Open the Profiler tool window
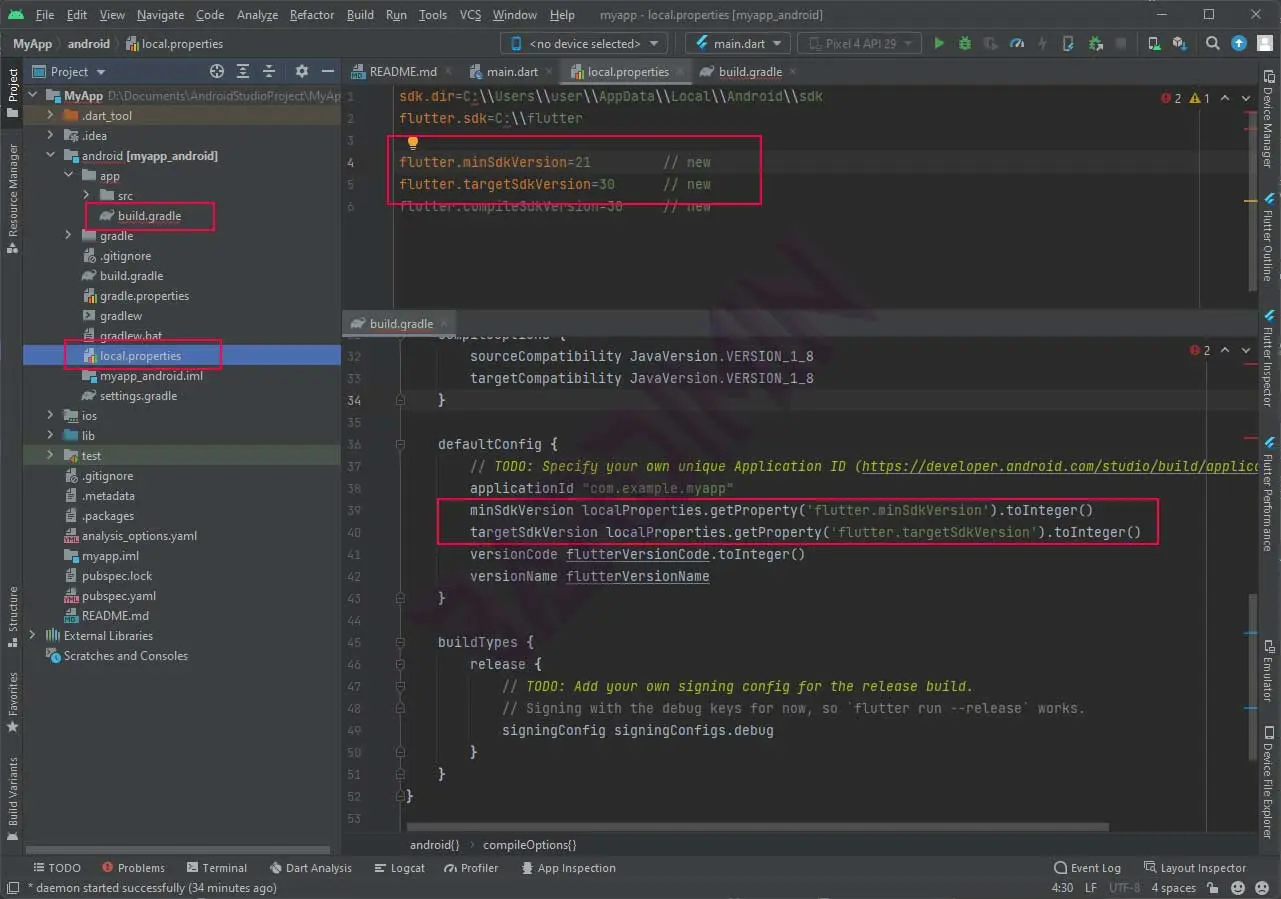The width and height of the screenshot is (1281, 899). (x=471, y=868)
